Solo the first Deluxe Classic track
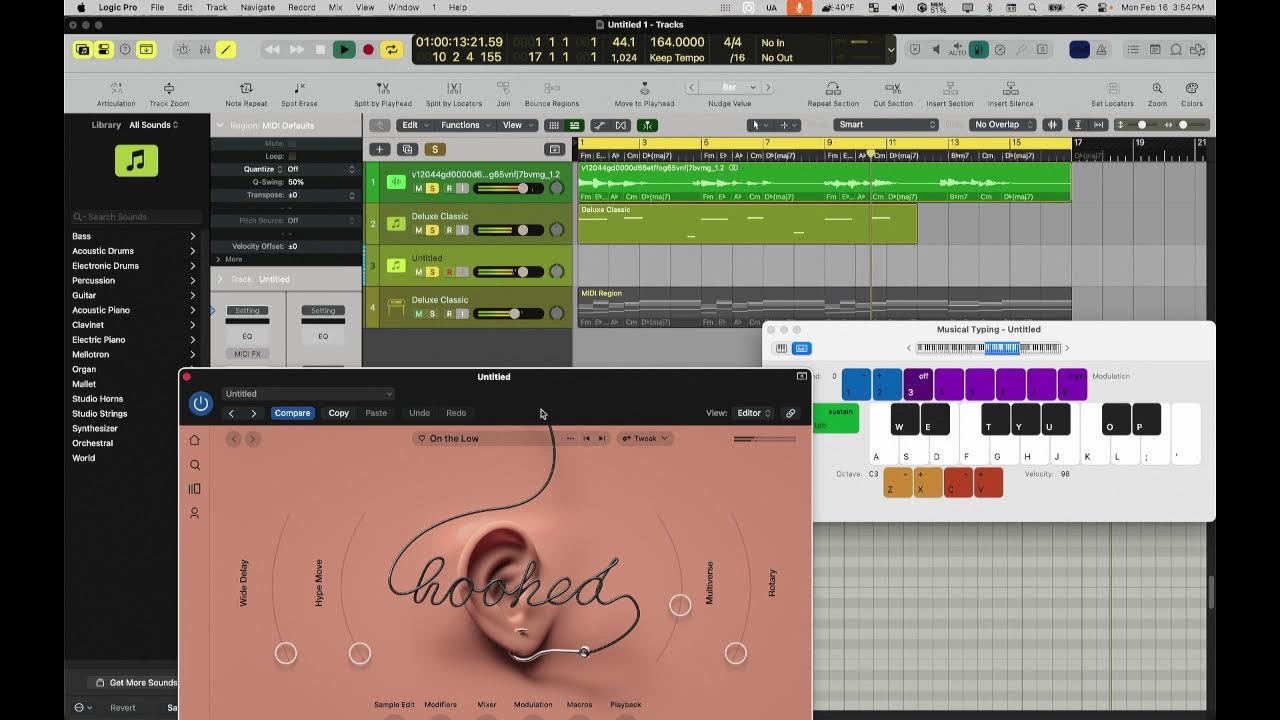This screenshot has width=1280, height=720. pyautogui.click(x=432, y=230)
